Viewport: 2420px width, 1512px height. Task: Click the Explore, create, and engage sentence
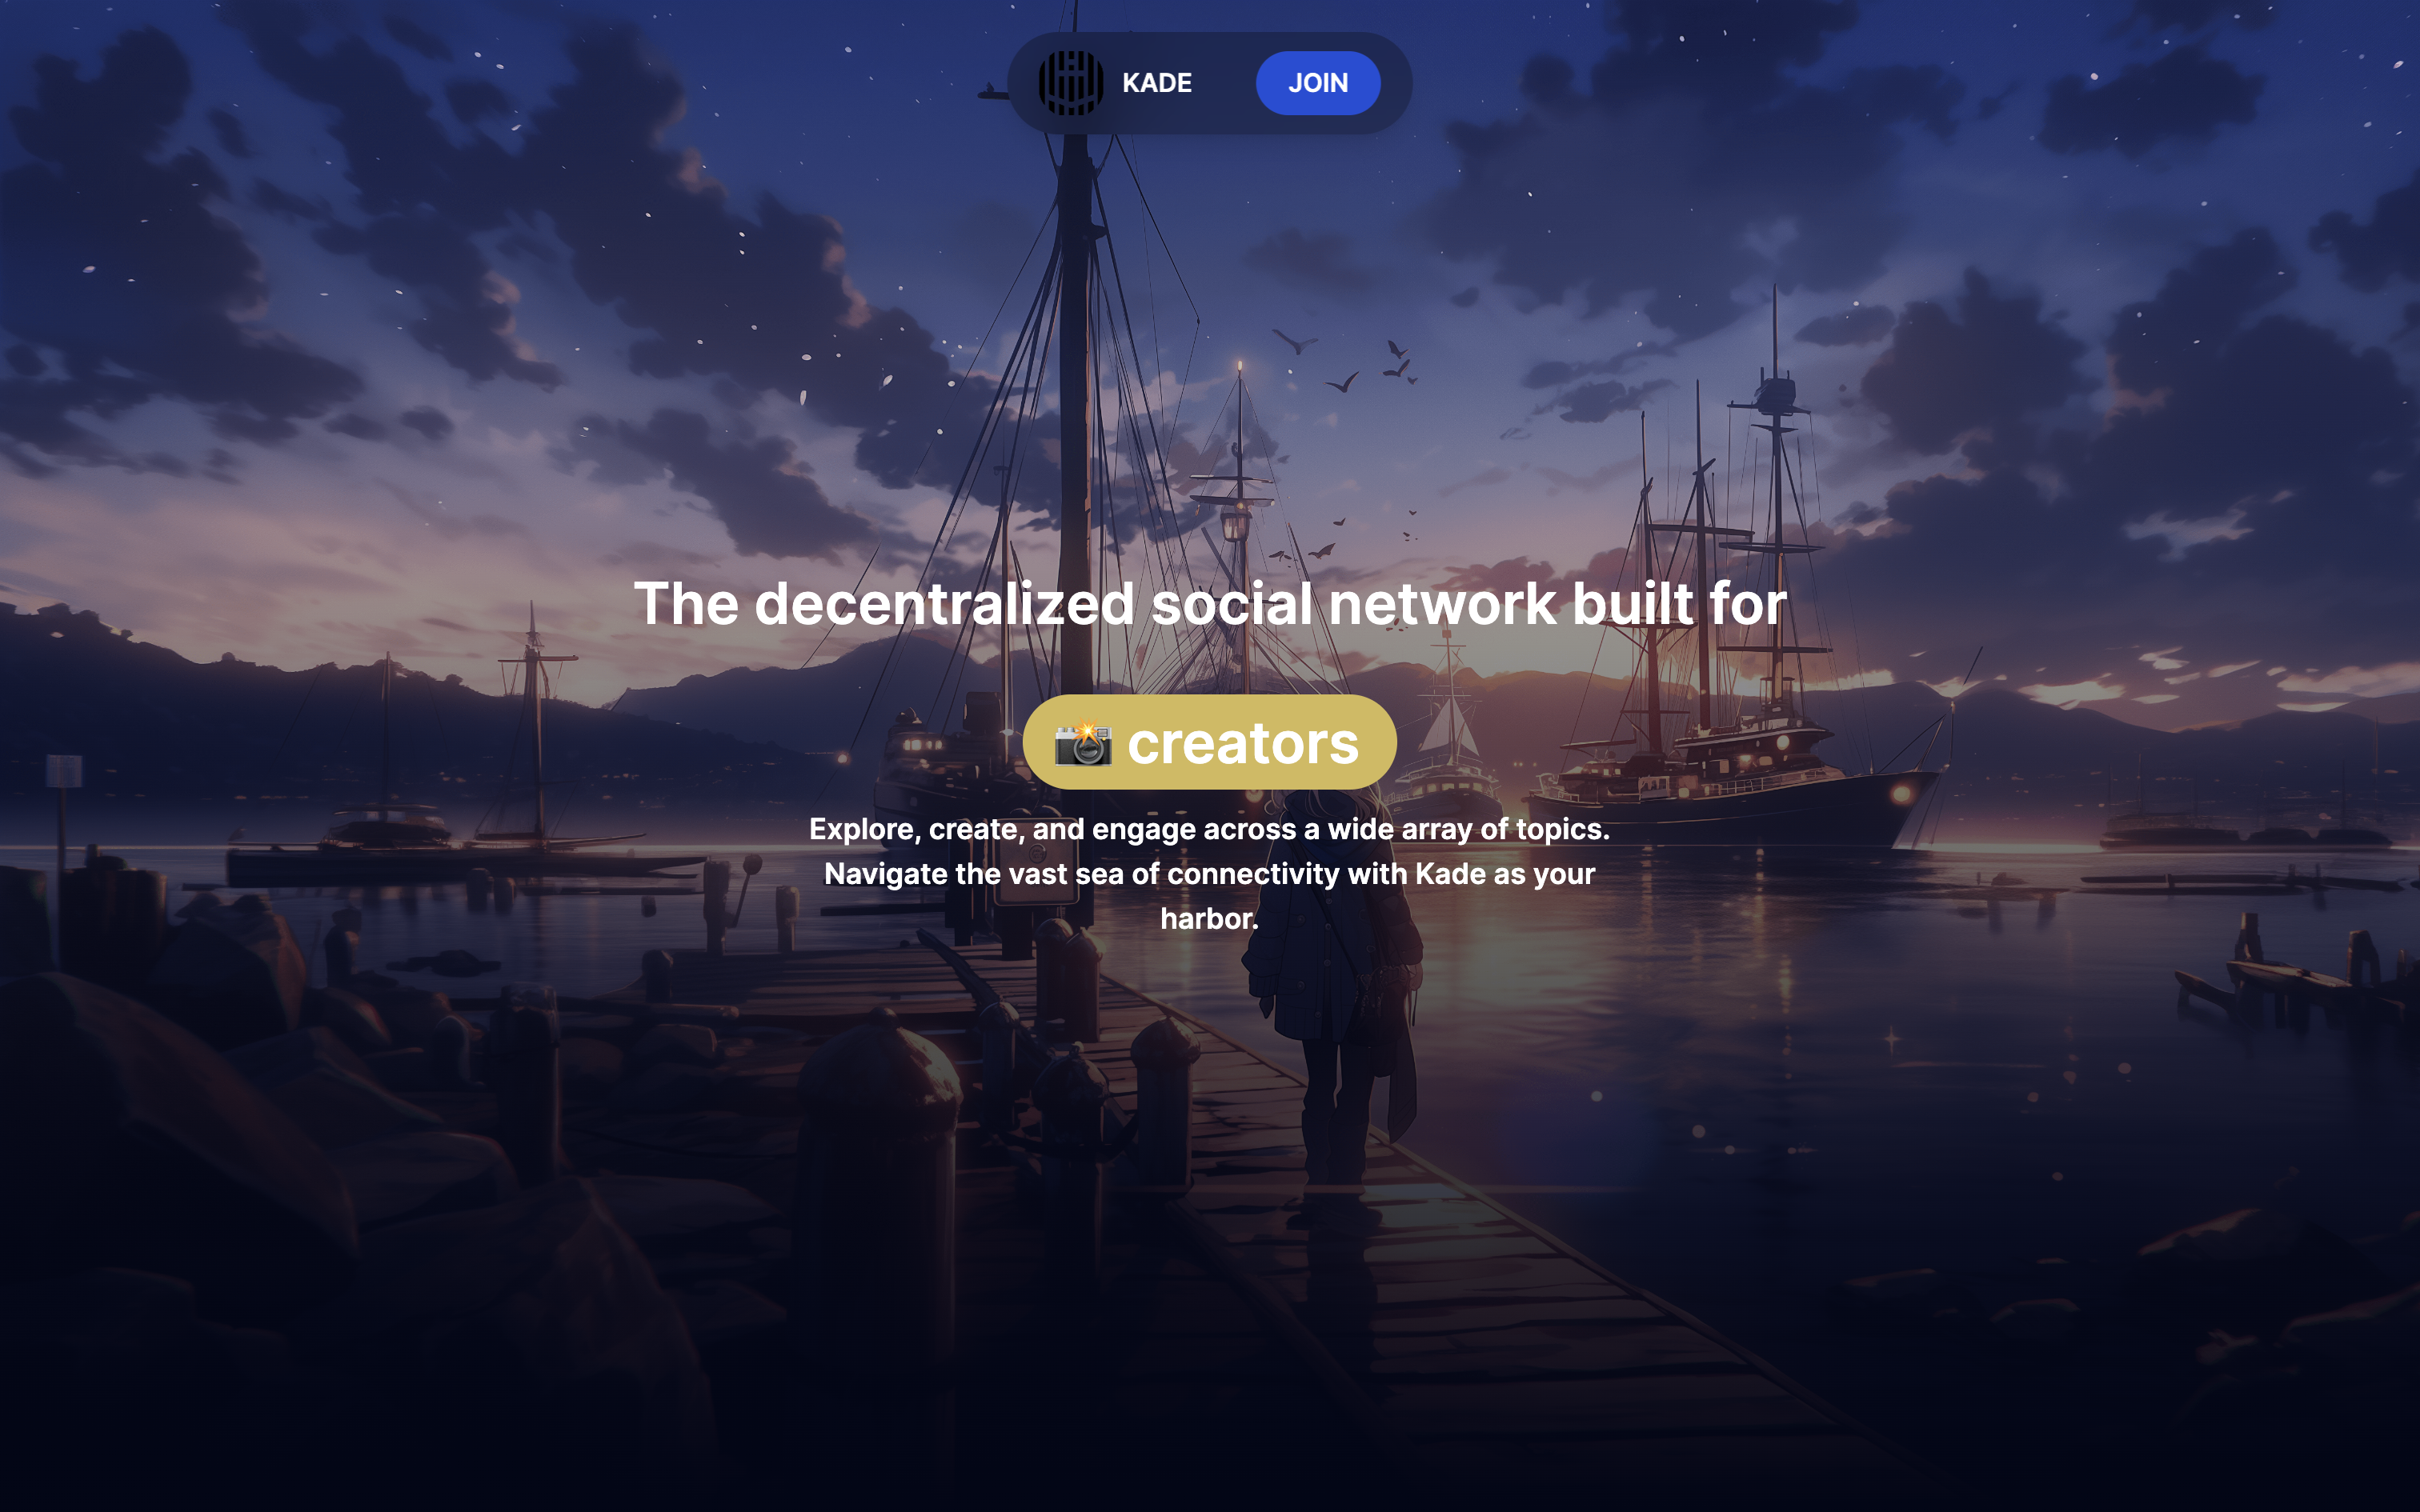click(x=1209, y=829)
